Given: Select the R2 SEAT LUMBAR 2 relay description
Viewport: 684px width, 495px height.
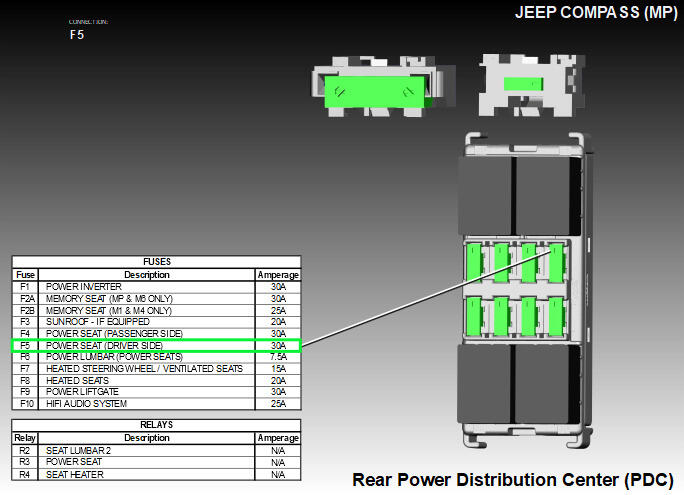Looking at the screenshot, I should (79, 451).
